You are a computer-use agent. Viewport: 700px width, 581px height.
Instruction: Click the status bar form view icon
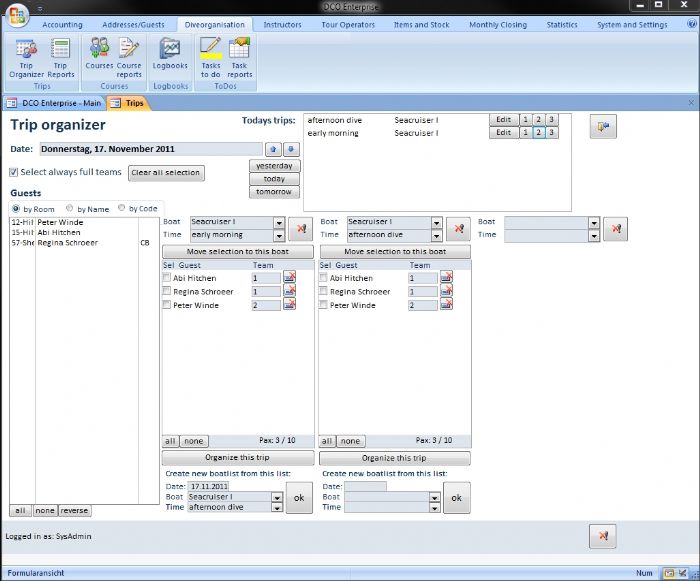(x=669, y=573)
